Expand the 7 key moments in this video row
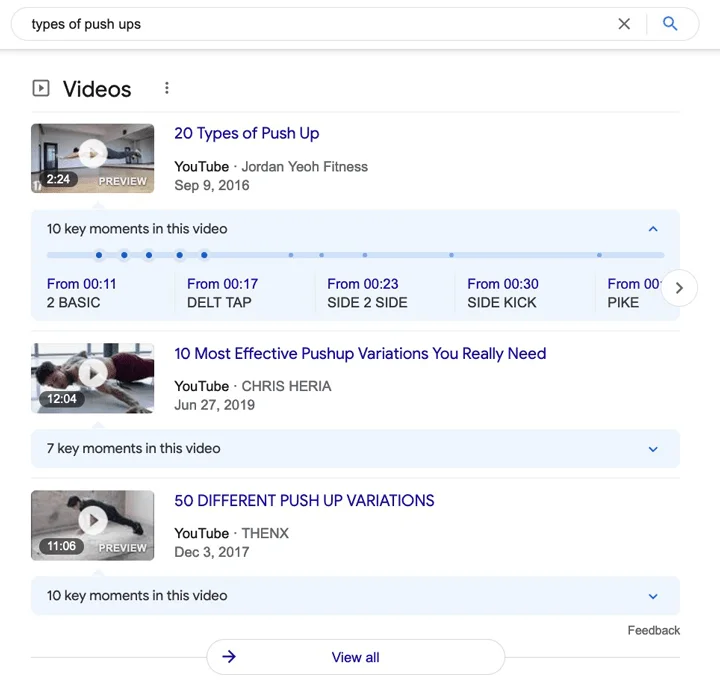The width and height of the screenshot is (720, 682). click(355, 449)
